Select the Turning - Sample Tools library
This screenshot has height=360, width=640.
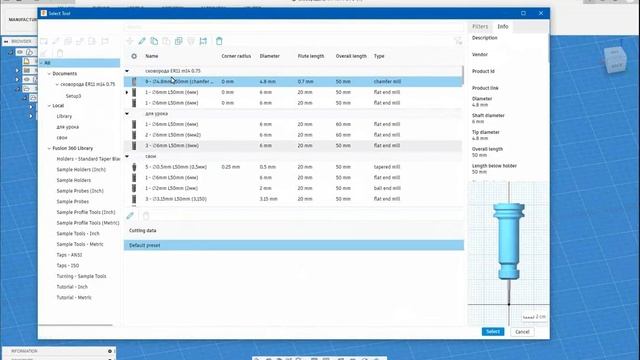(x=81, y=276)
